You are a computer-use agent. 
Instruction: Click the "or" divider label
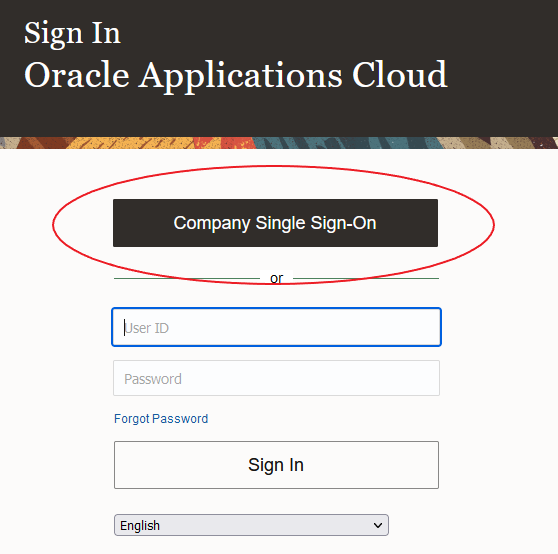[x=277, y=278]
